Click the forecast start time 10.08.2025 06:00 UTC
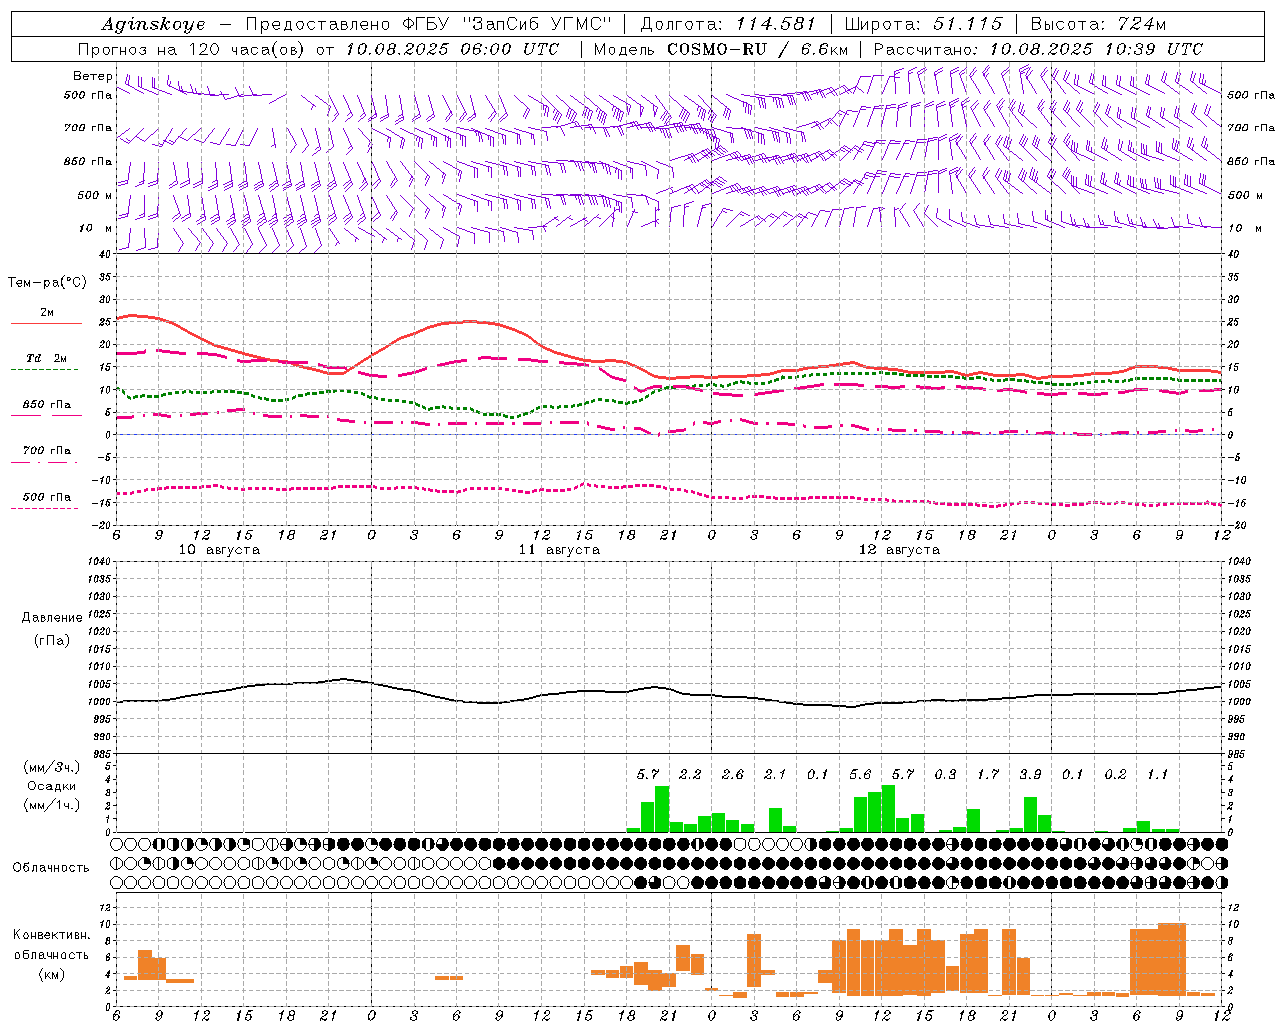The width and height of the screenshot is (1280, 1024). 452,49
